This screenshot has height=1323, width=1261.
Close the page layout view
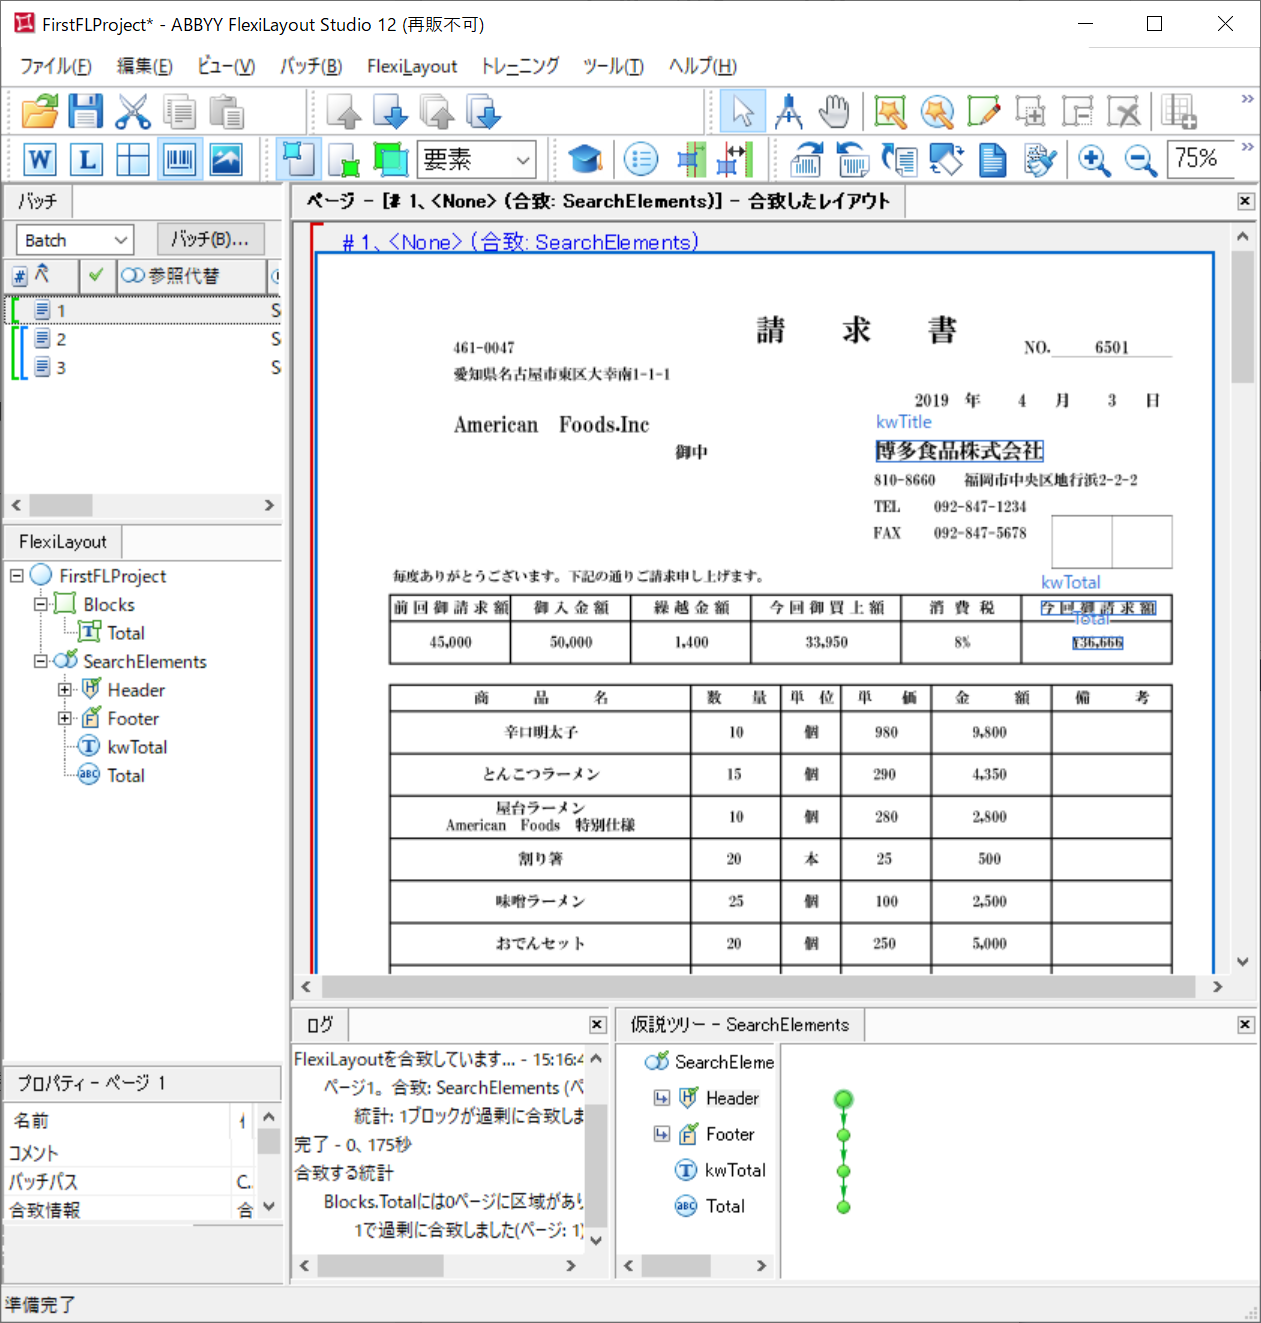pos(1245,201)
